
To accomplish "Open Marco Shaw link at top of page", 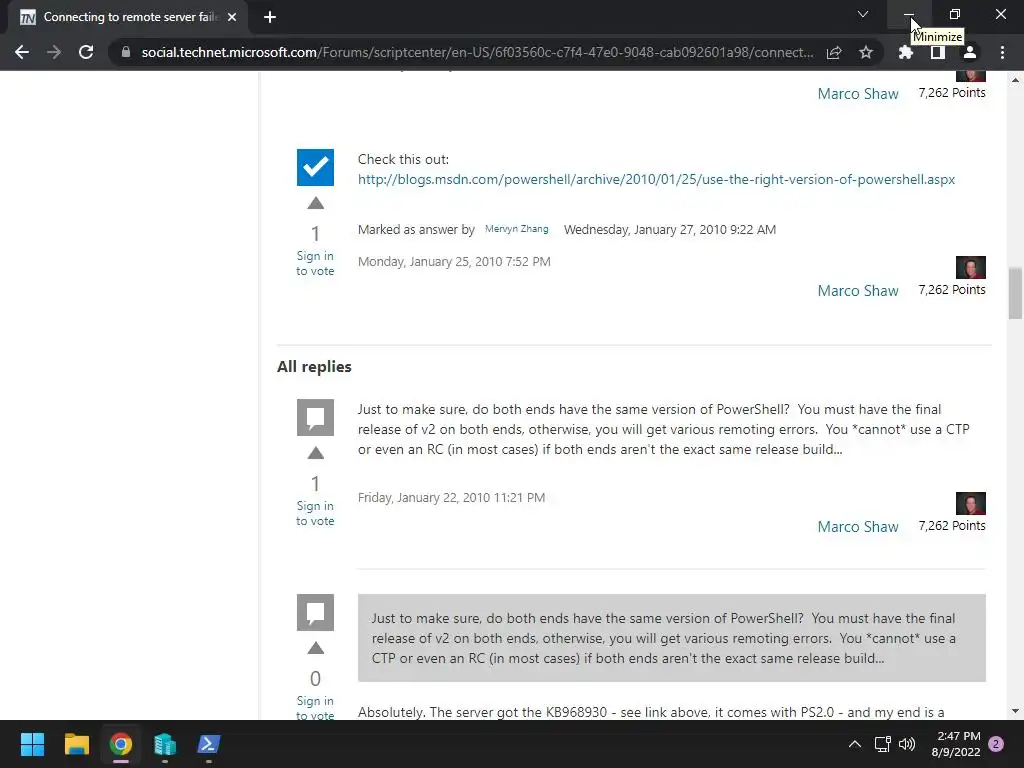I will 858,93.
